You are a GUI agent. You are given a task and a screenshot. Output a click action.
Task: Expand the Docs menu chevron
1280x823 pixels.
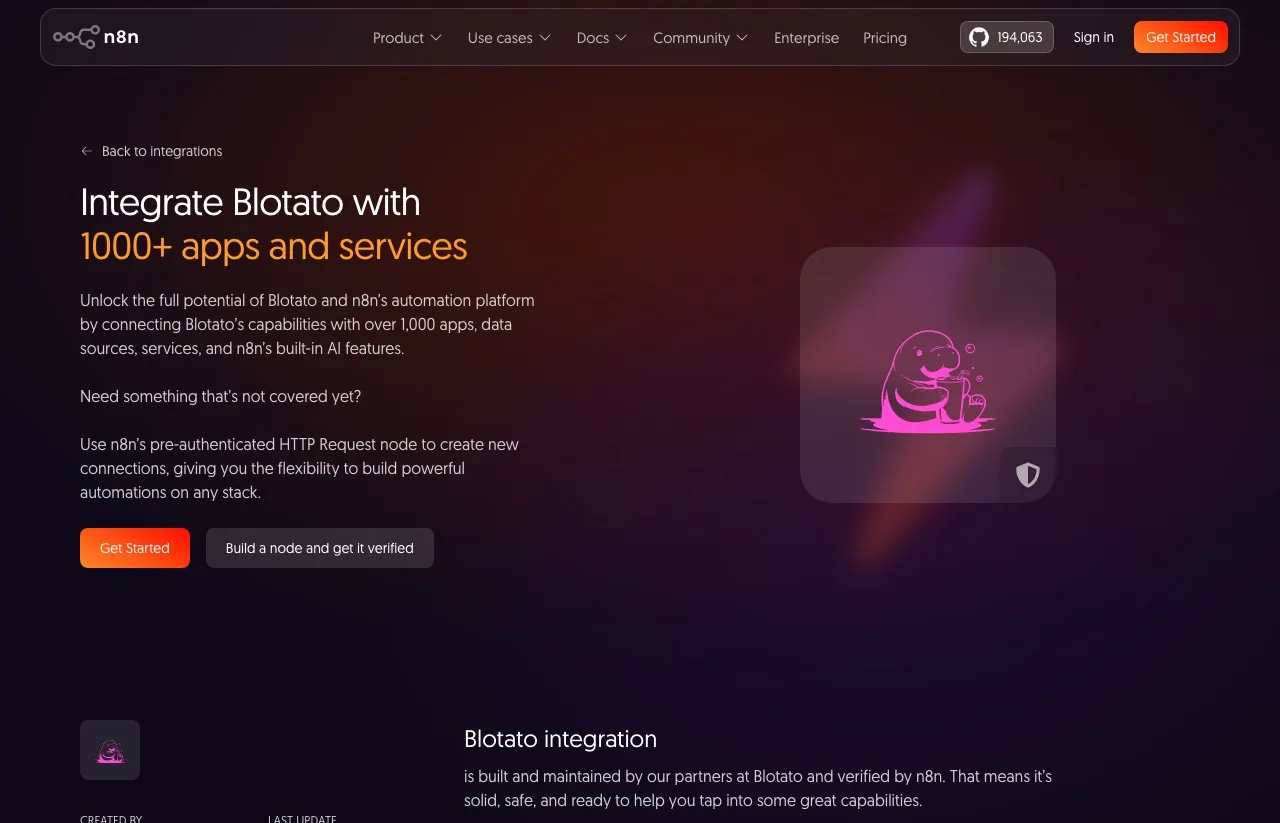pos(621,38)
